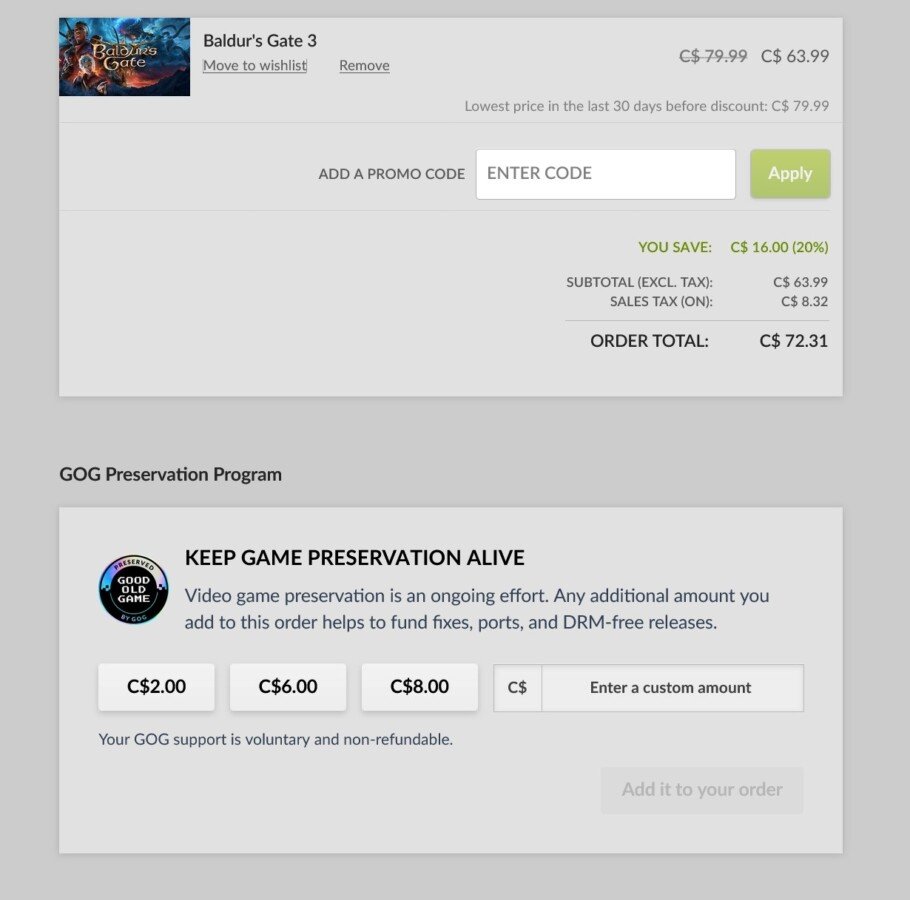Select the C$2.00 donation amount
Viewport: 910px width, 900px height.
pyautogui.click(x=156, y=687)
